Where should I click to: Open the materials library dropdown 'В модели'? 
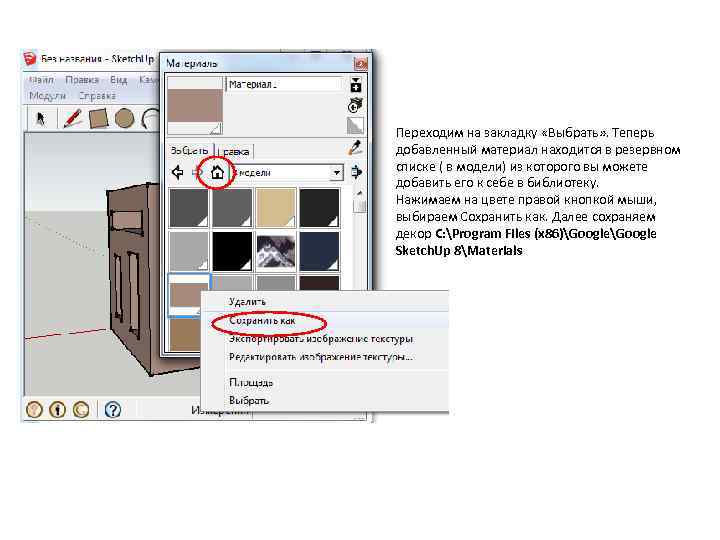[x=287, y=173]
